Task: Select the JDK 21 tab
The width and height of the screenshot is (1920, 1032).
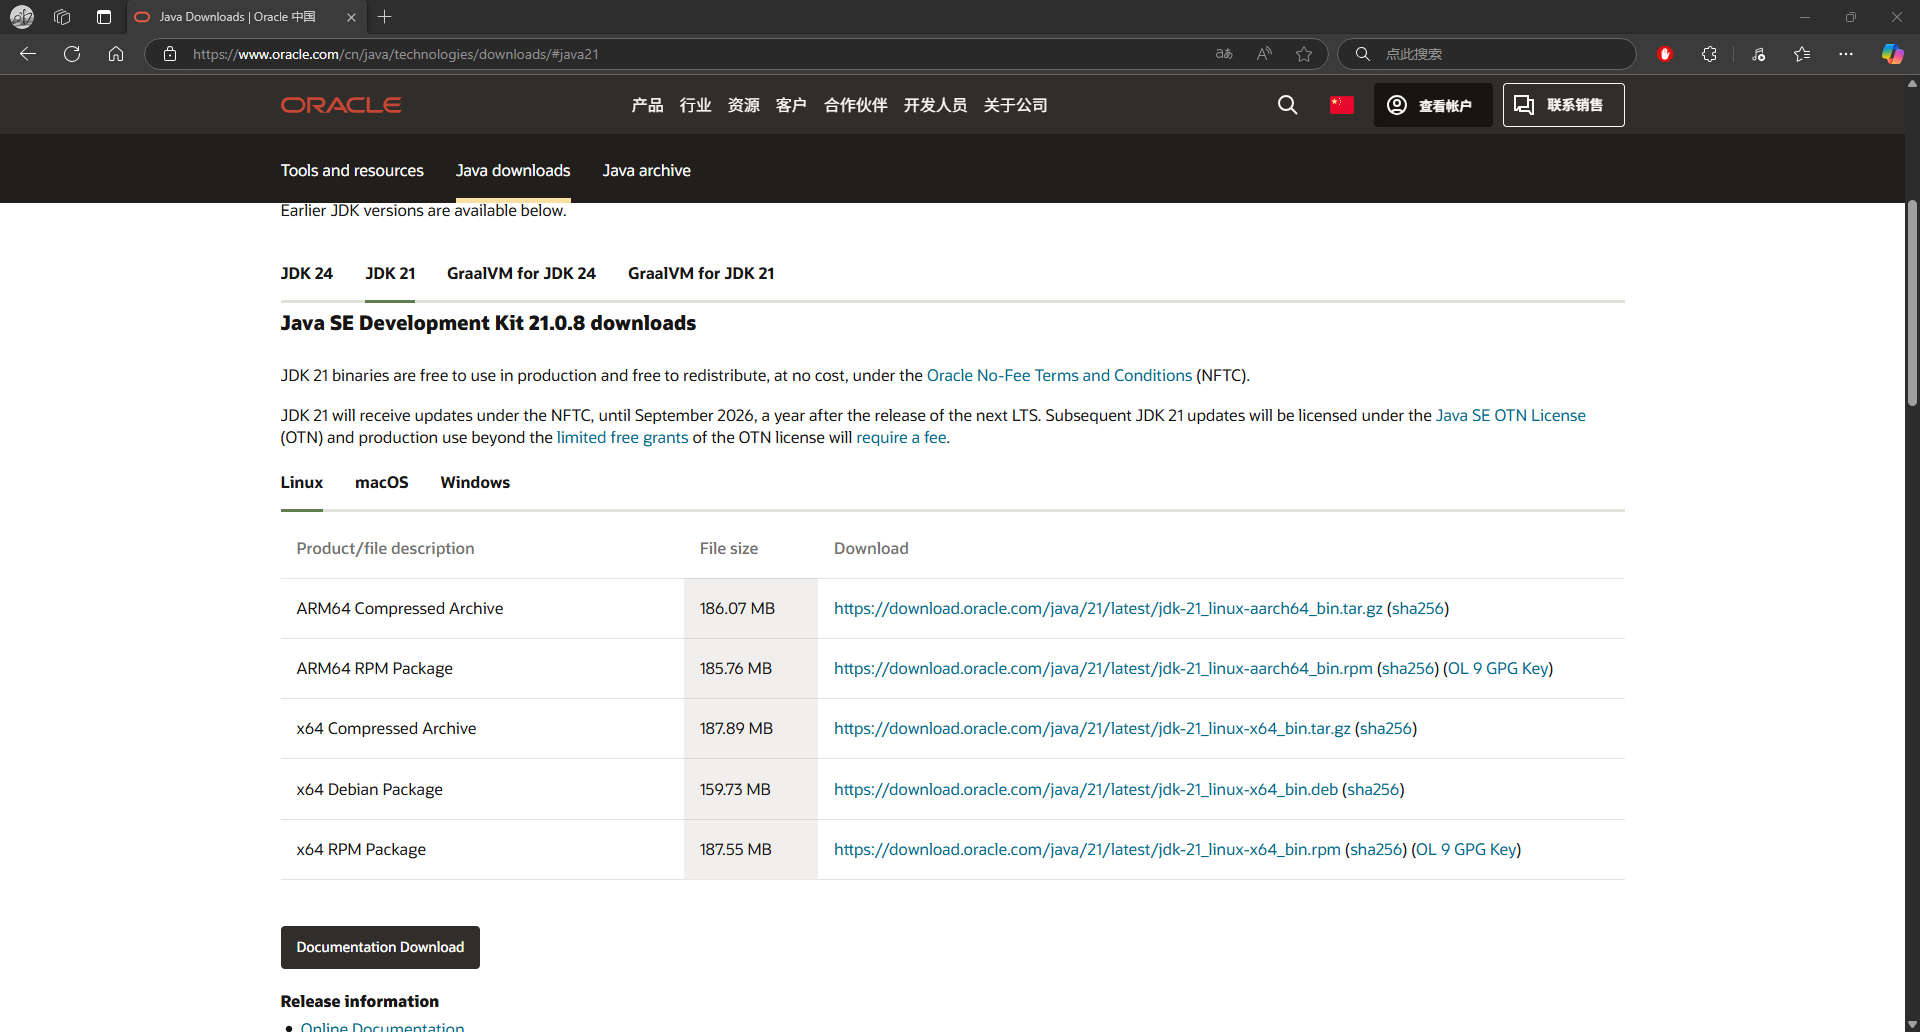Action: (x=390, y=274)
